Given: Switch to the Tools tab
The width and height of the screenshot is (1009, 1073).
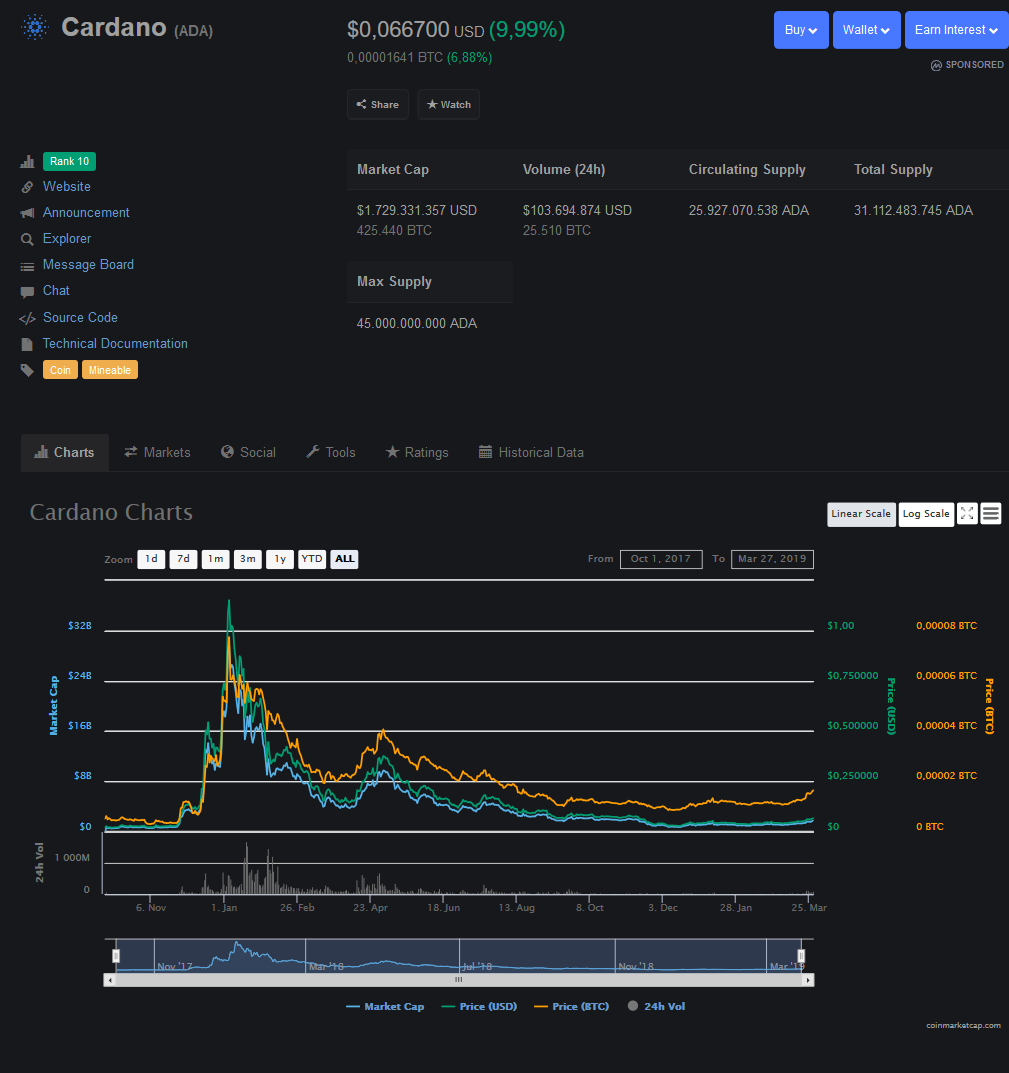Looking at the screenshot, I should 331,452.
